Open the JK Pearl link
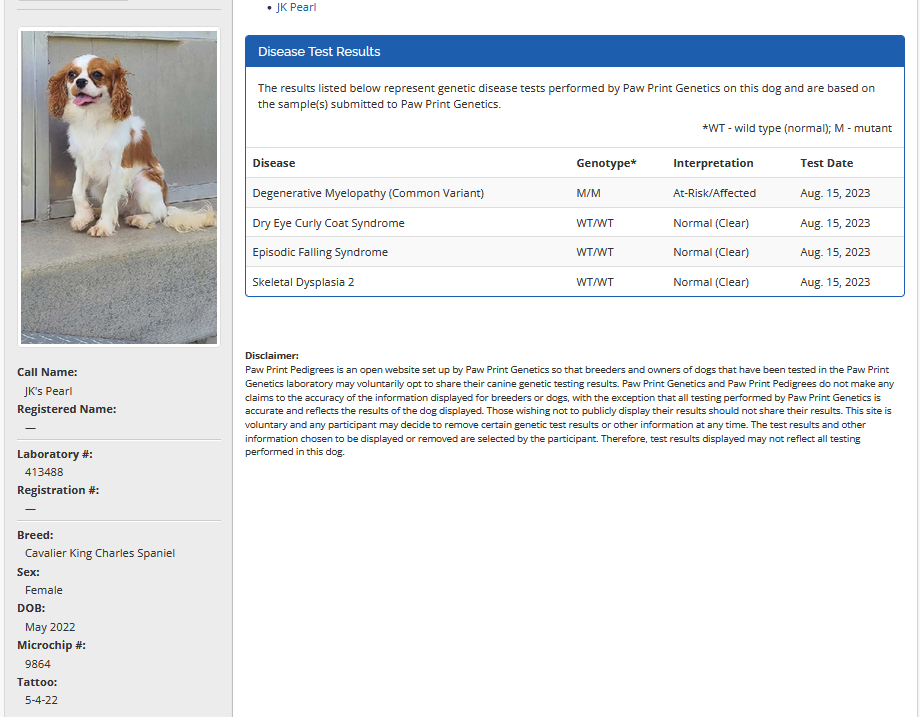This screenshot has height=717, width=920. click(296, 7)
